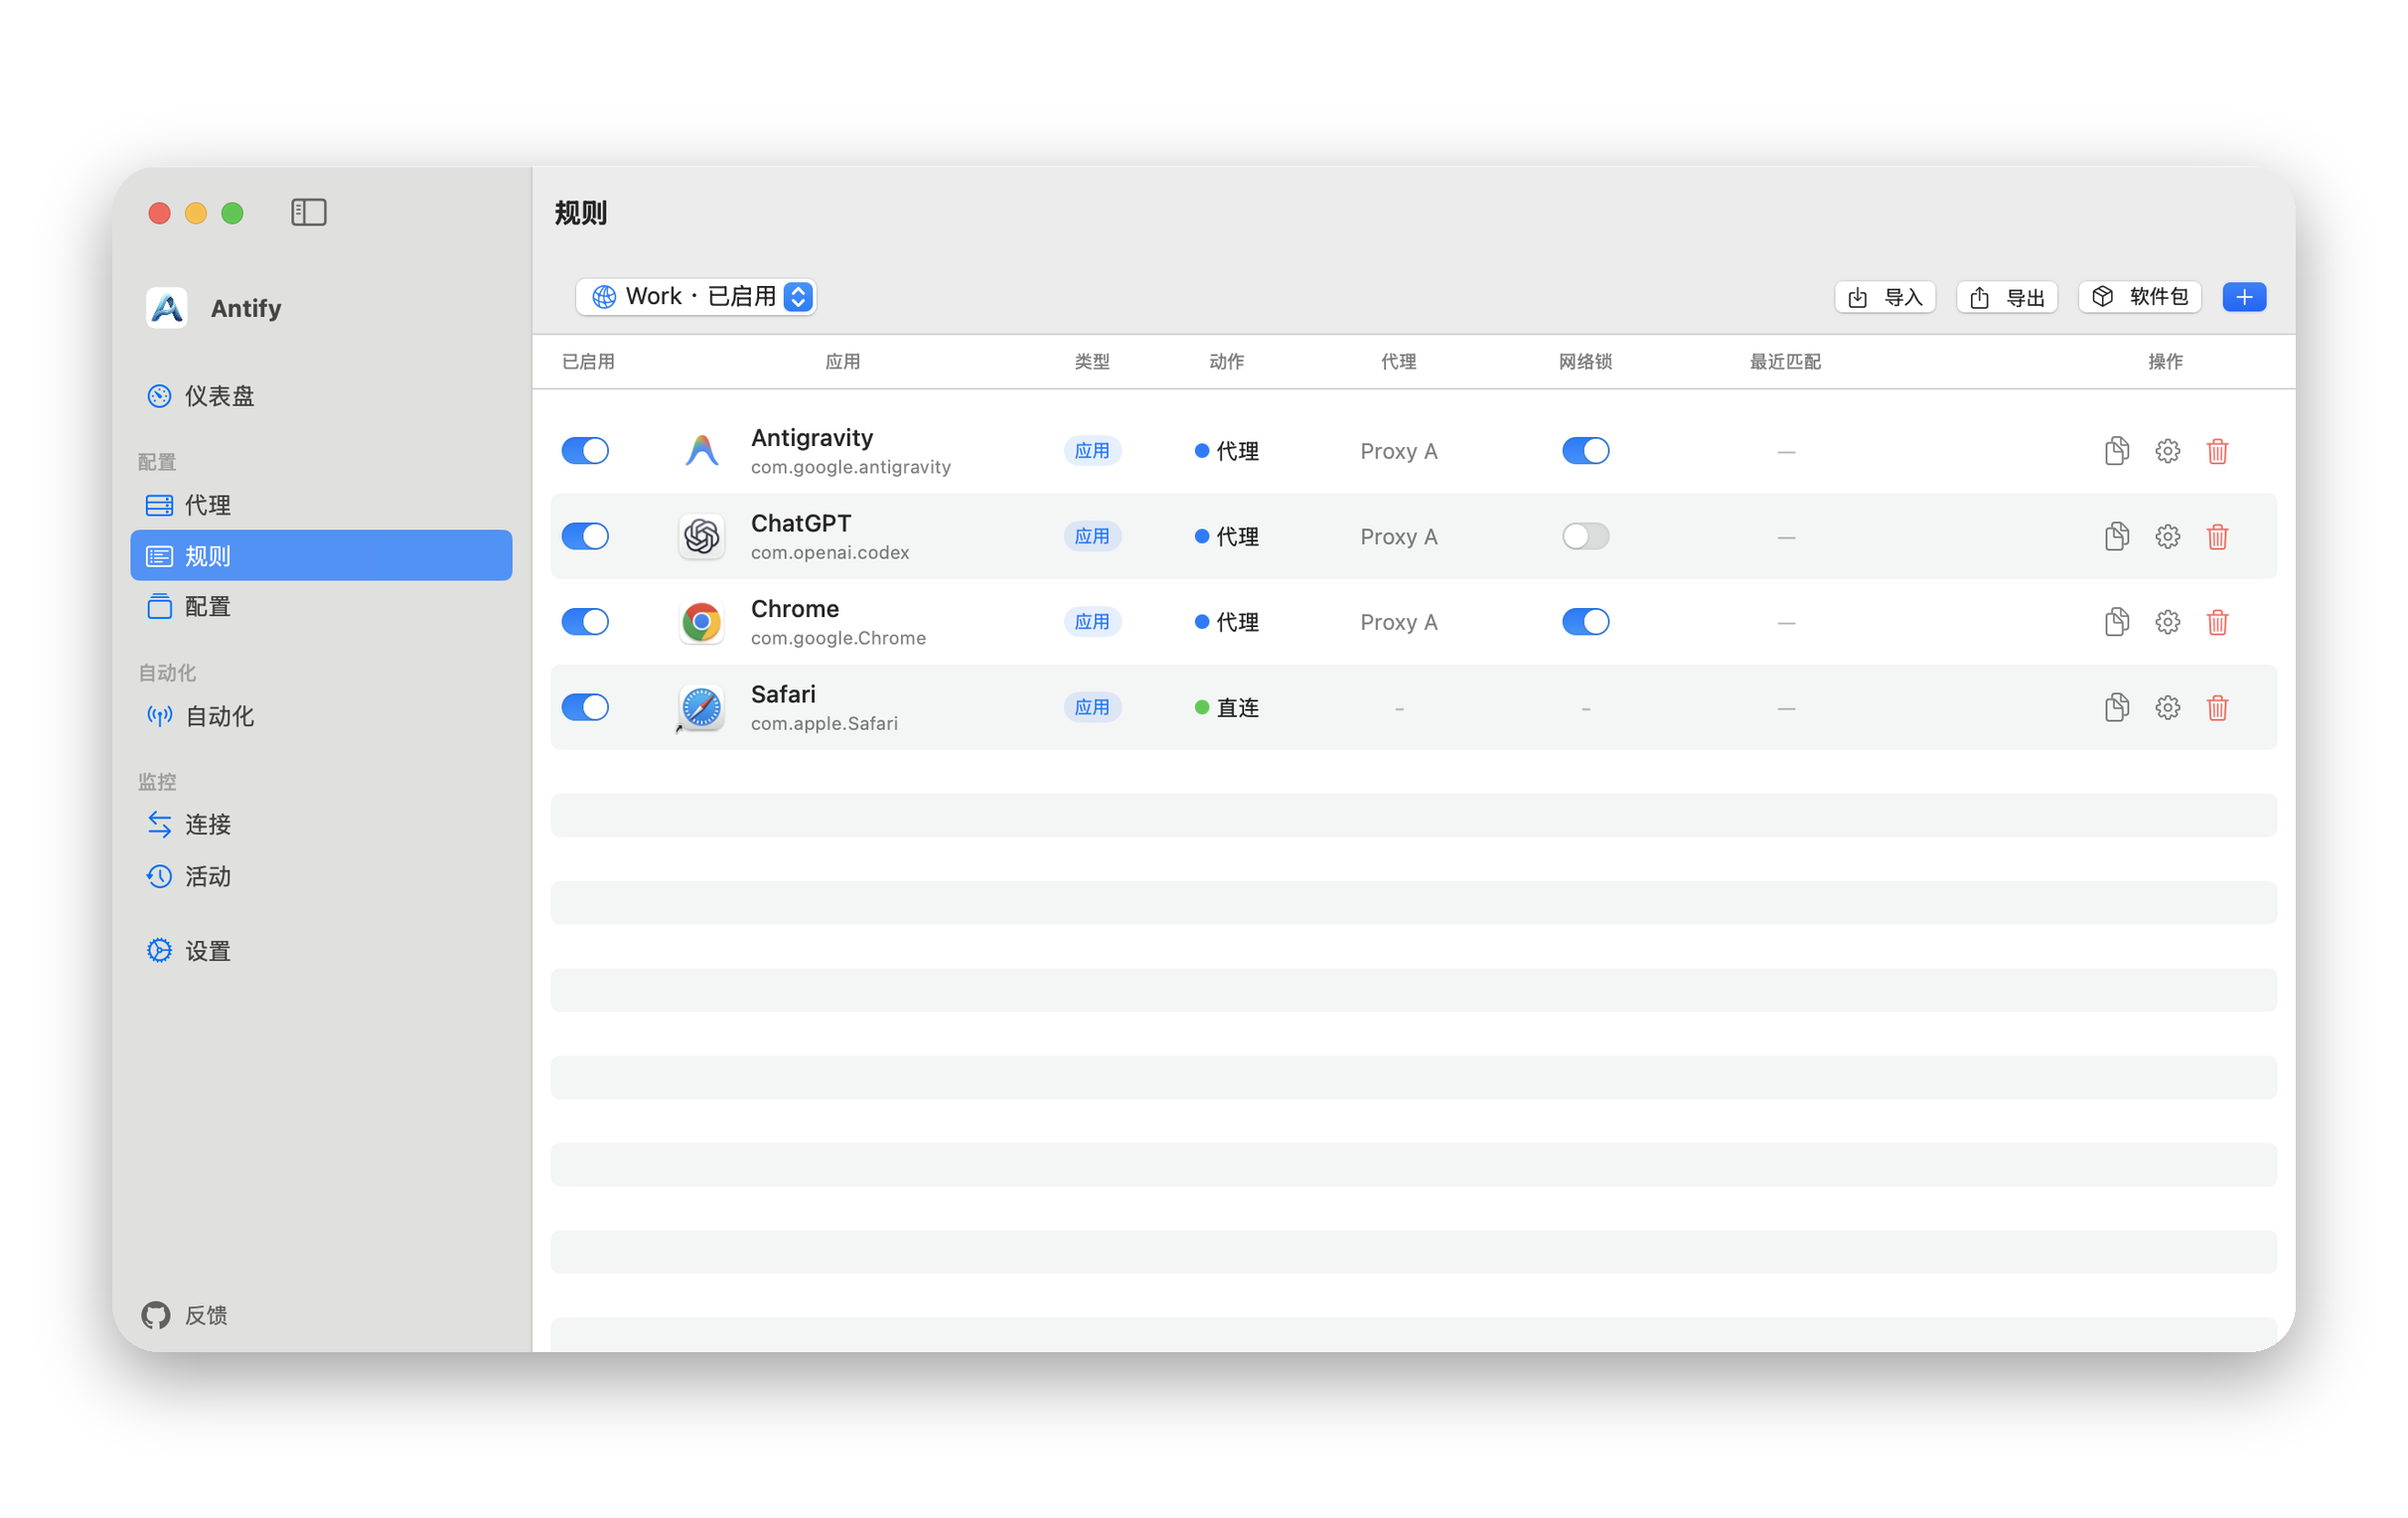Delete the Safari rule

2217,708
